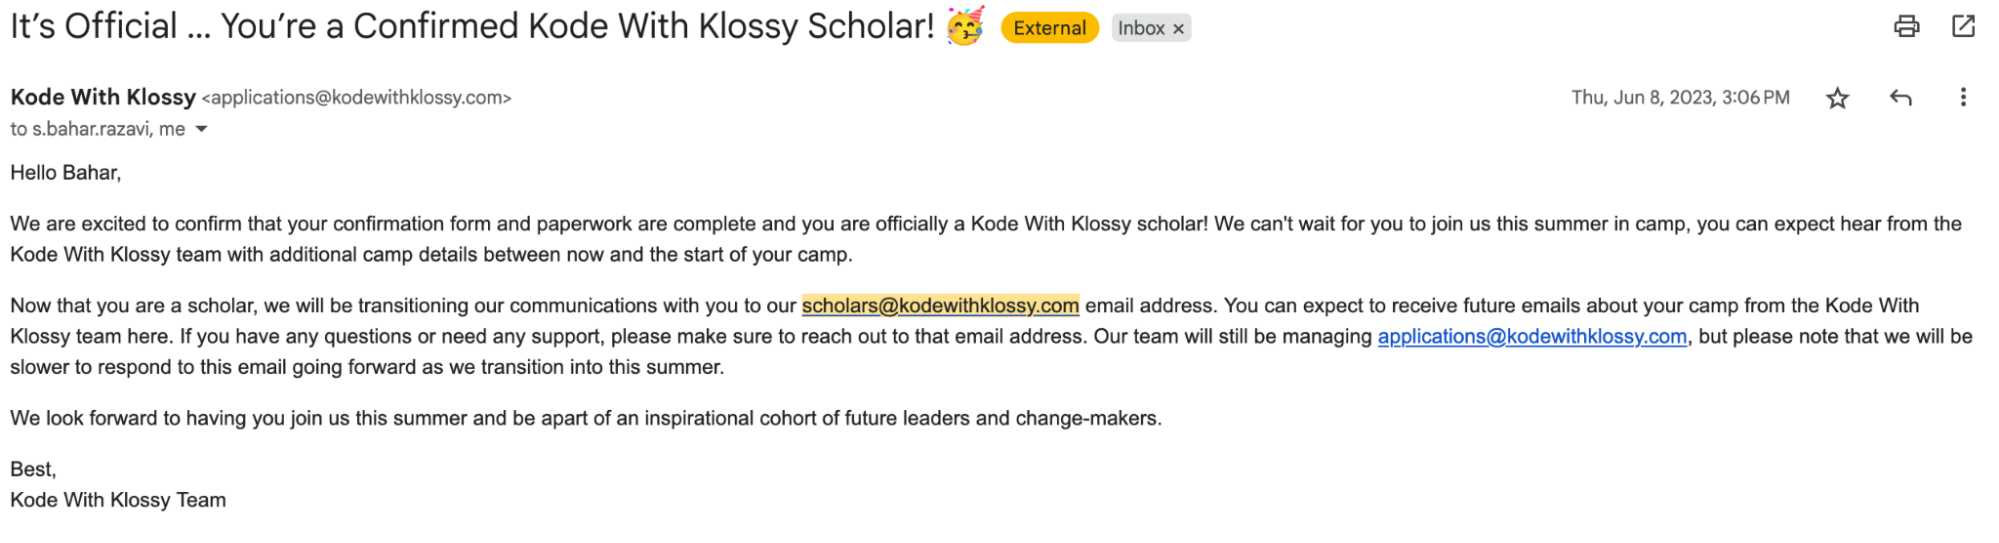Click the paragraph starting "We look forward"
This screenshot has height=543, width=1999.
pyautogui.click(x=585, y=418)
